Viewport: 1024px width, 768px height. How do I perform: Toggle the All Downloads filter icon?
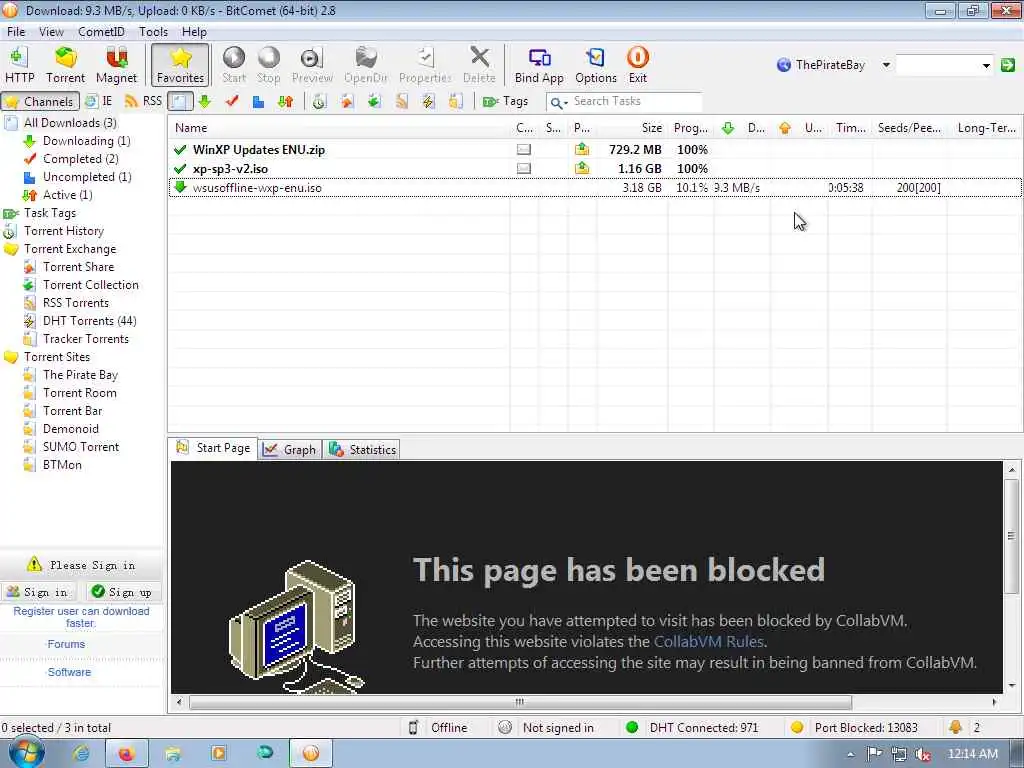[180, 101]
